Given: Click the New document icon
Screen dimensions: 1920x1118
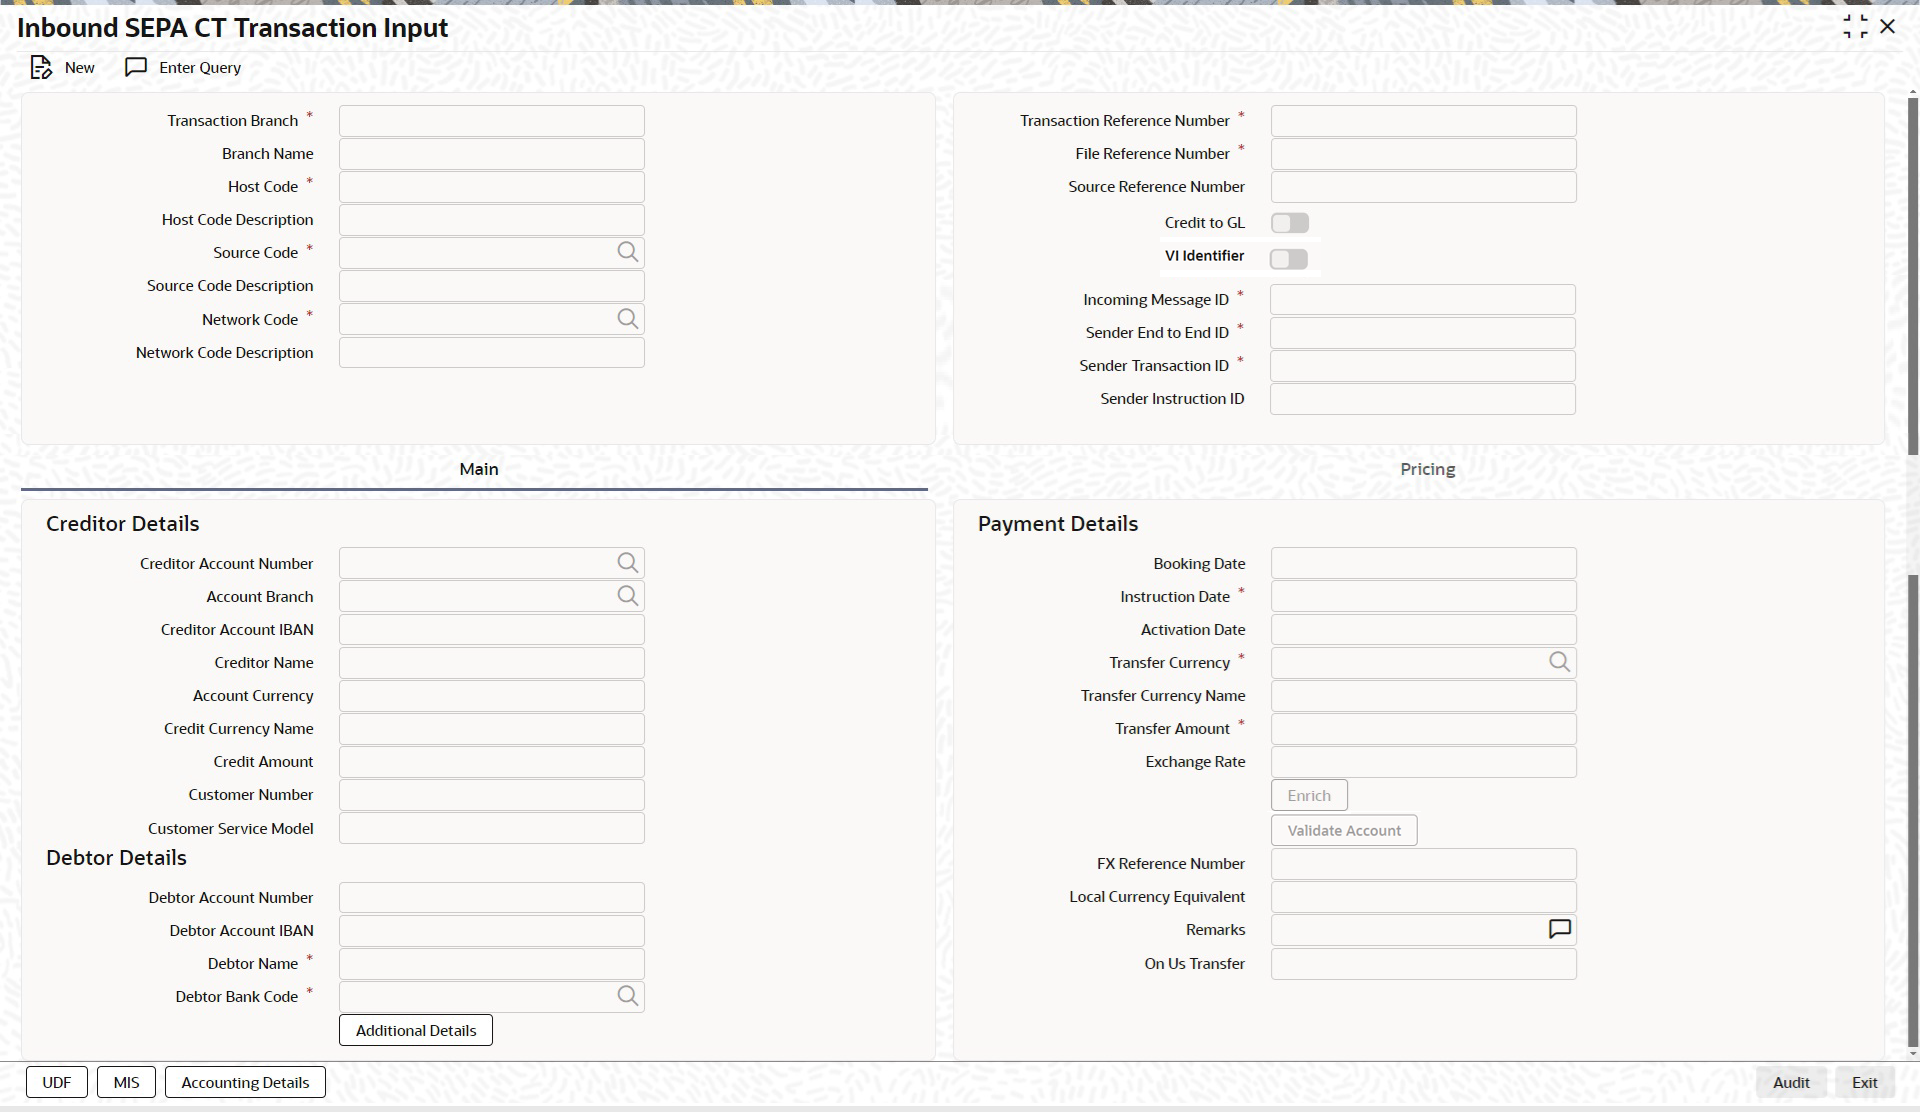Looking at the screenshot, I should point(41,68).
